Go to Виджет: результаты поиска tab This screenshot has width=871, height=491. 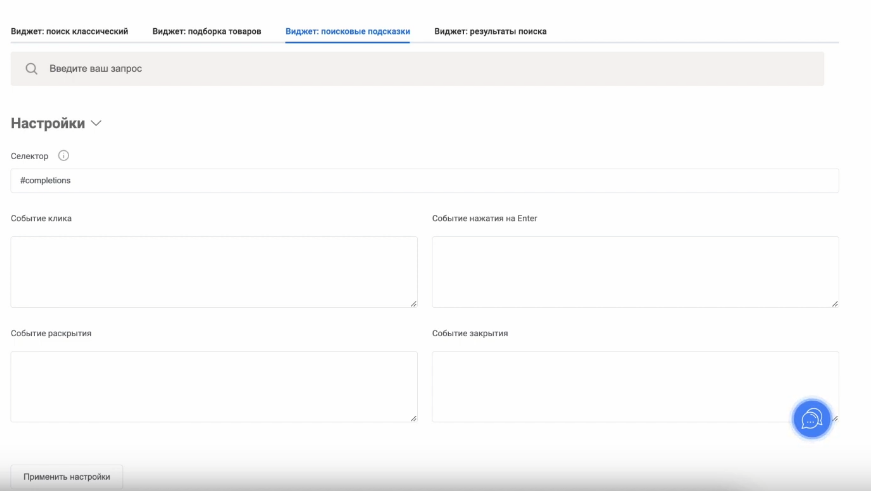point(490,31)
